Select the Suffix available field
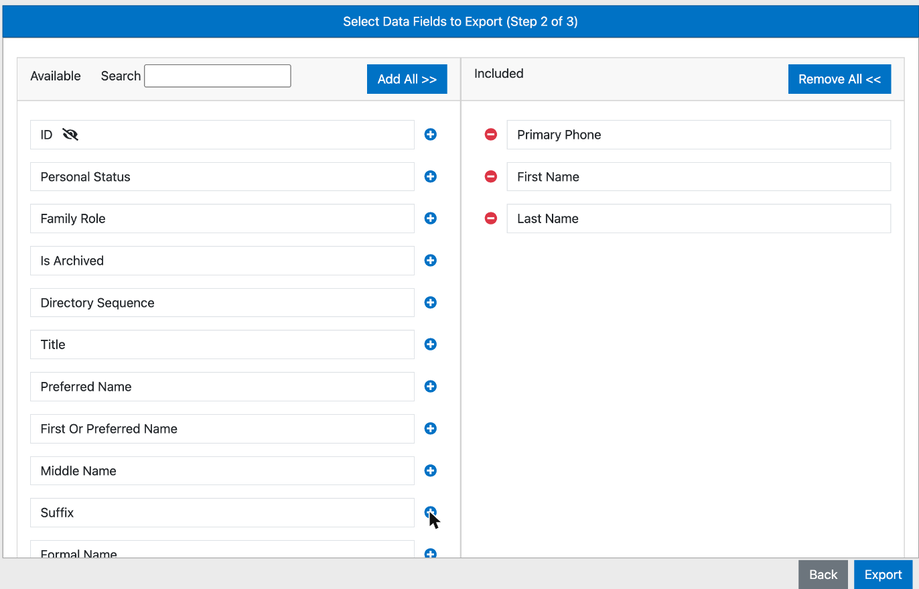 pyautogui.click(x=222, y=512)
